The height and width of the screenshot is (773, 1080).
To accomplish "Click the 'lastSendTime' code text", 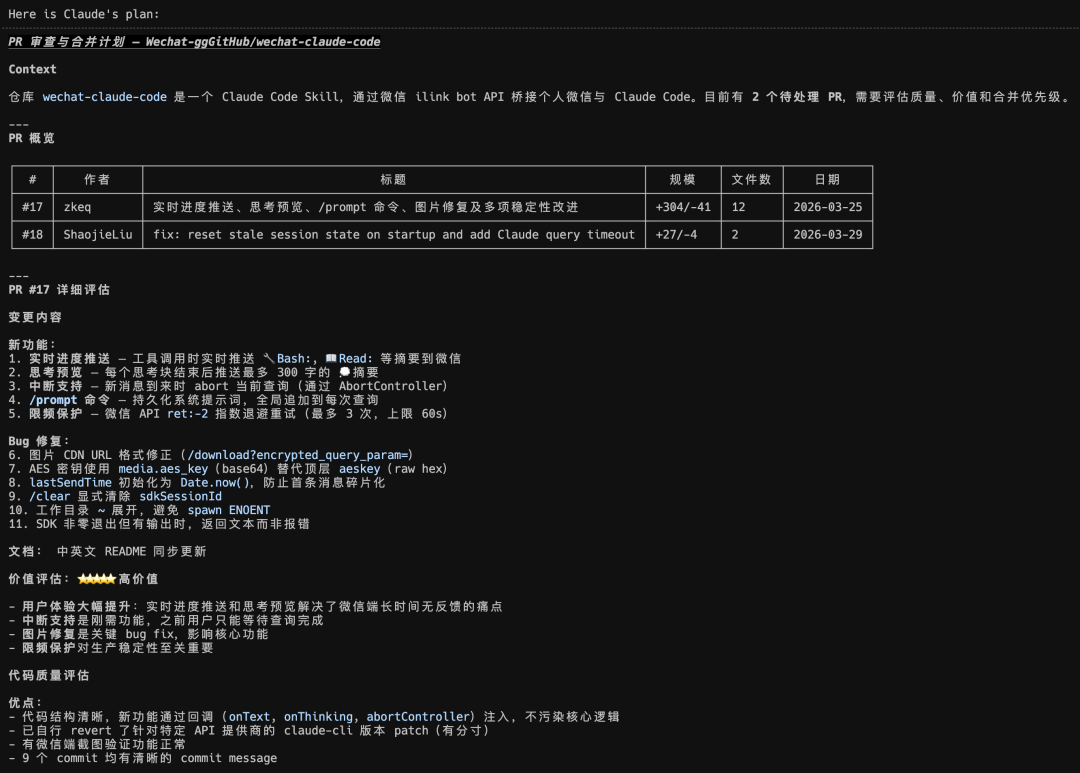I will click(x=70, y=482).
